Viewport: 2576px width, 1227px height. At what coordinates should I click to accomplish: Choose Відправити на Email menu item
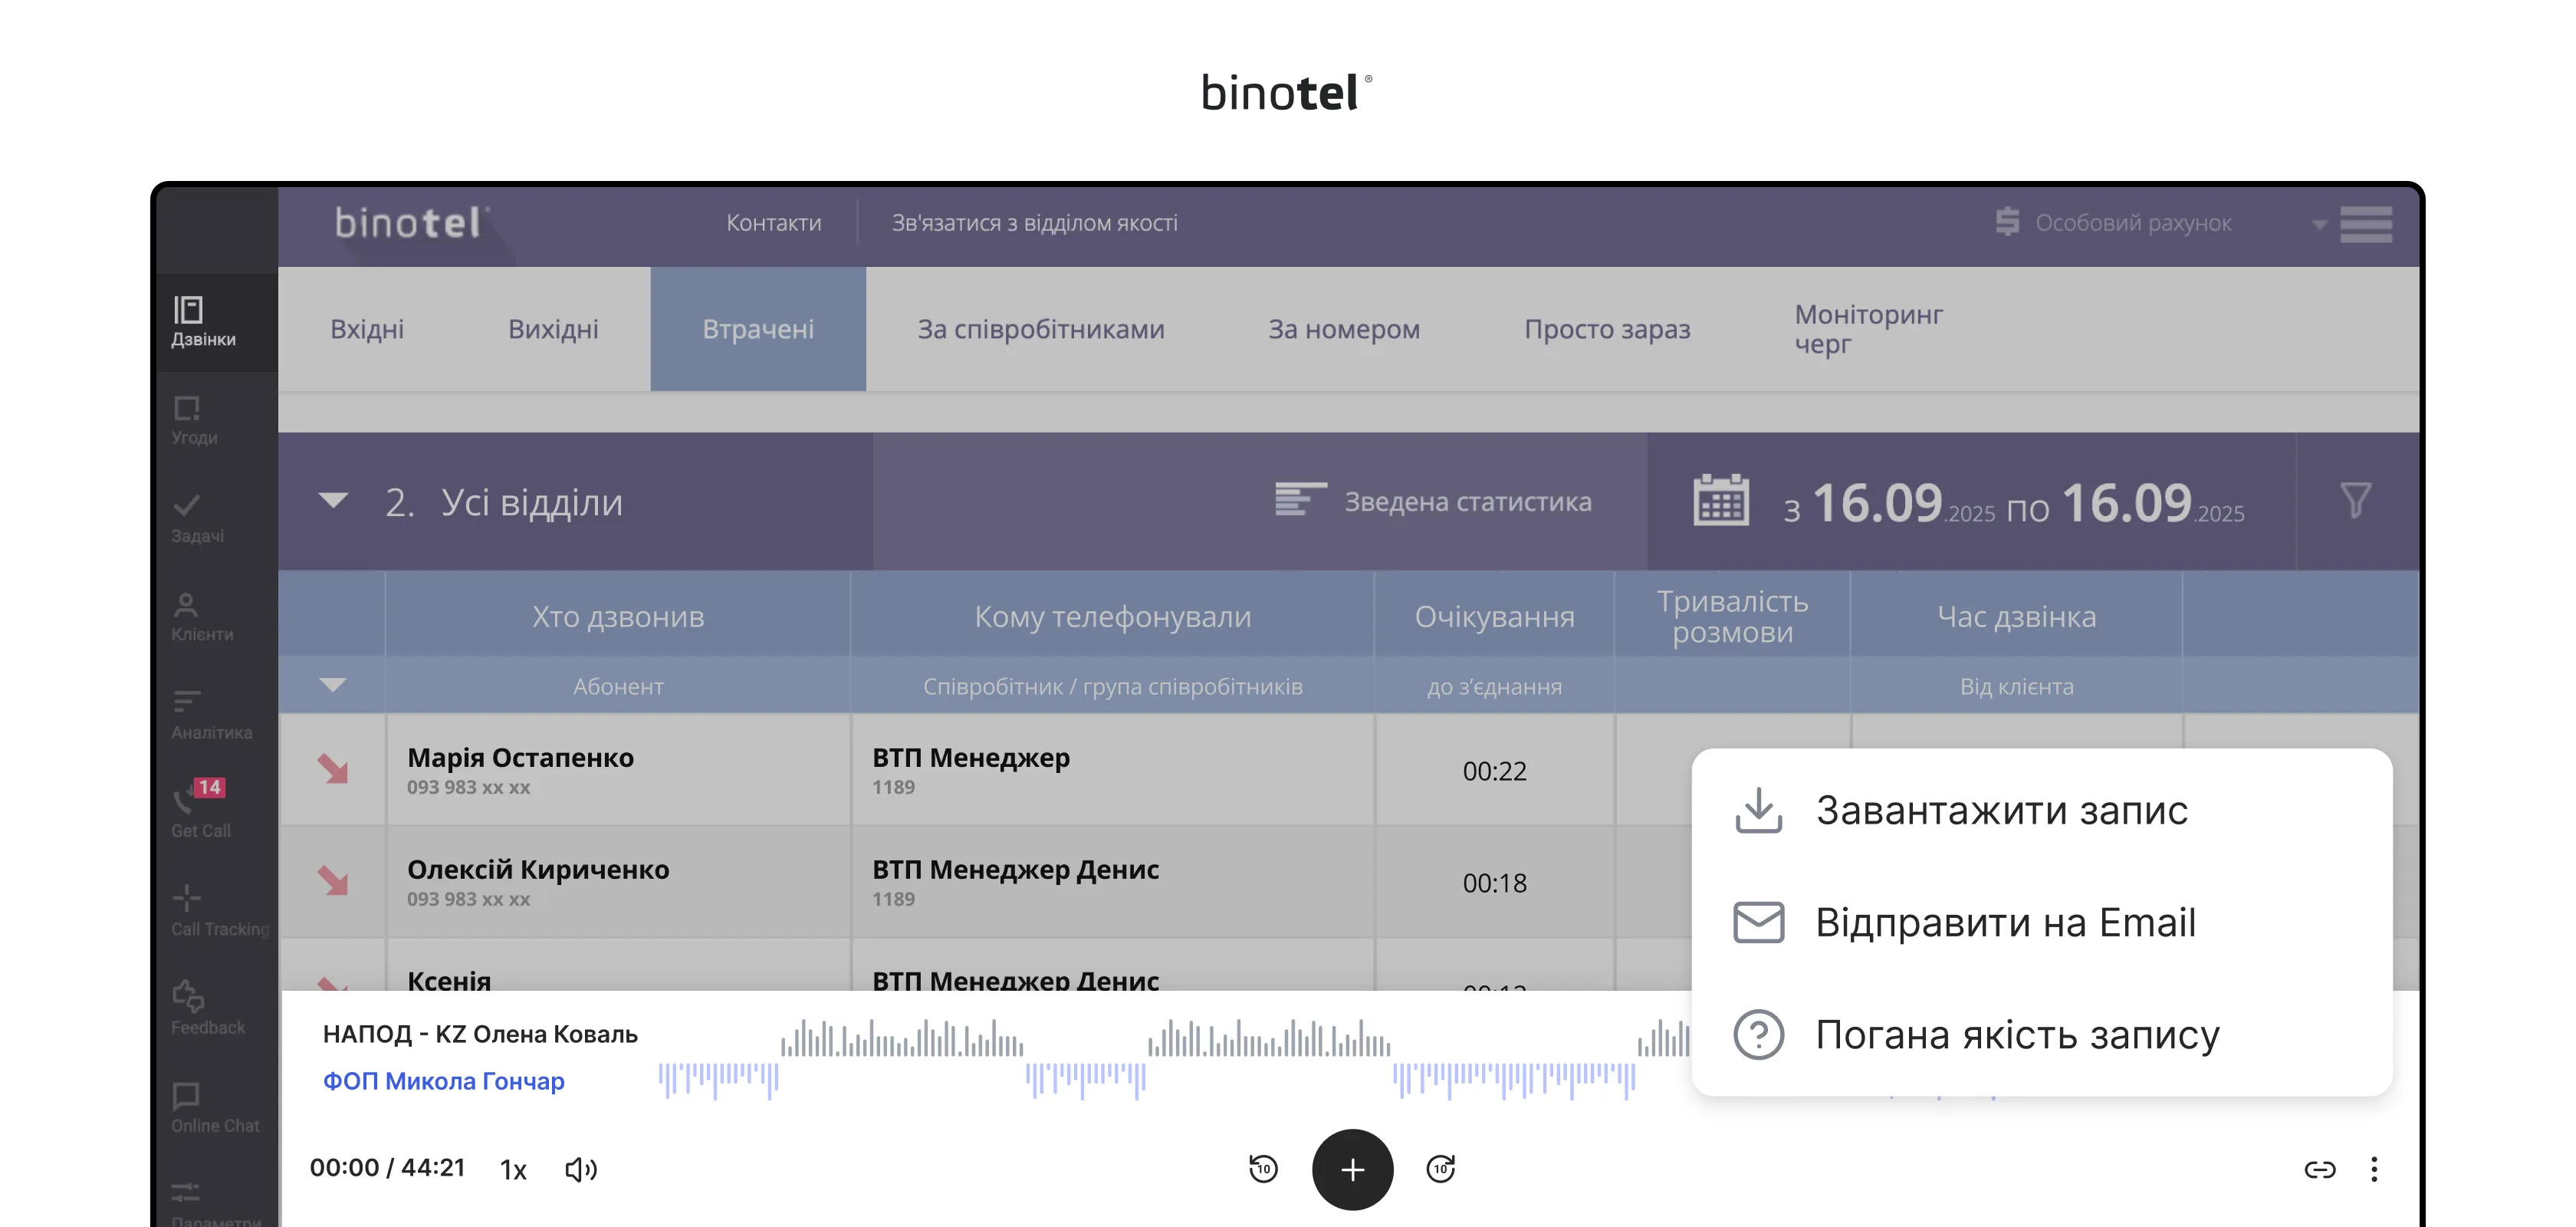coord(2040,922)
